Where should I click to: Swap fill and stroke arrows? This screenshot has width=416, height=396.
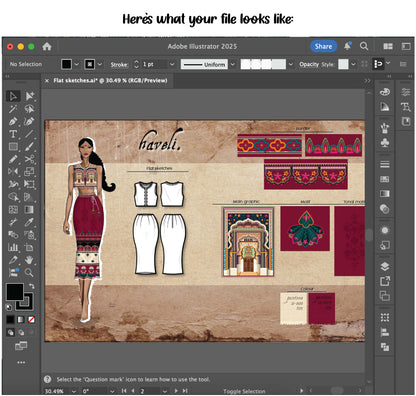pyautogui.click(x=31, y=286)
